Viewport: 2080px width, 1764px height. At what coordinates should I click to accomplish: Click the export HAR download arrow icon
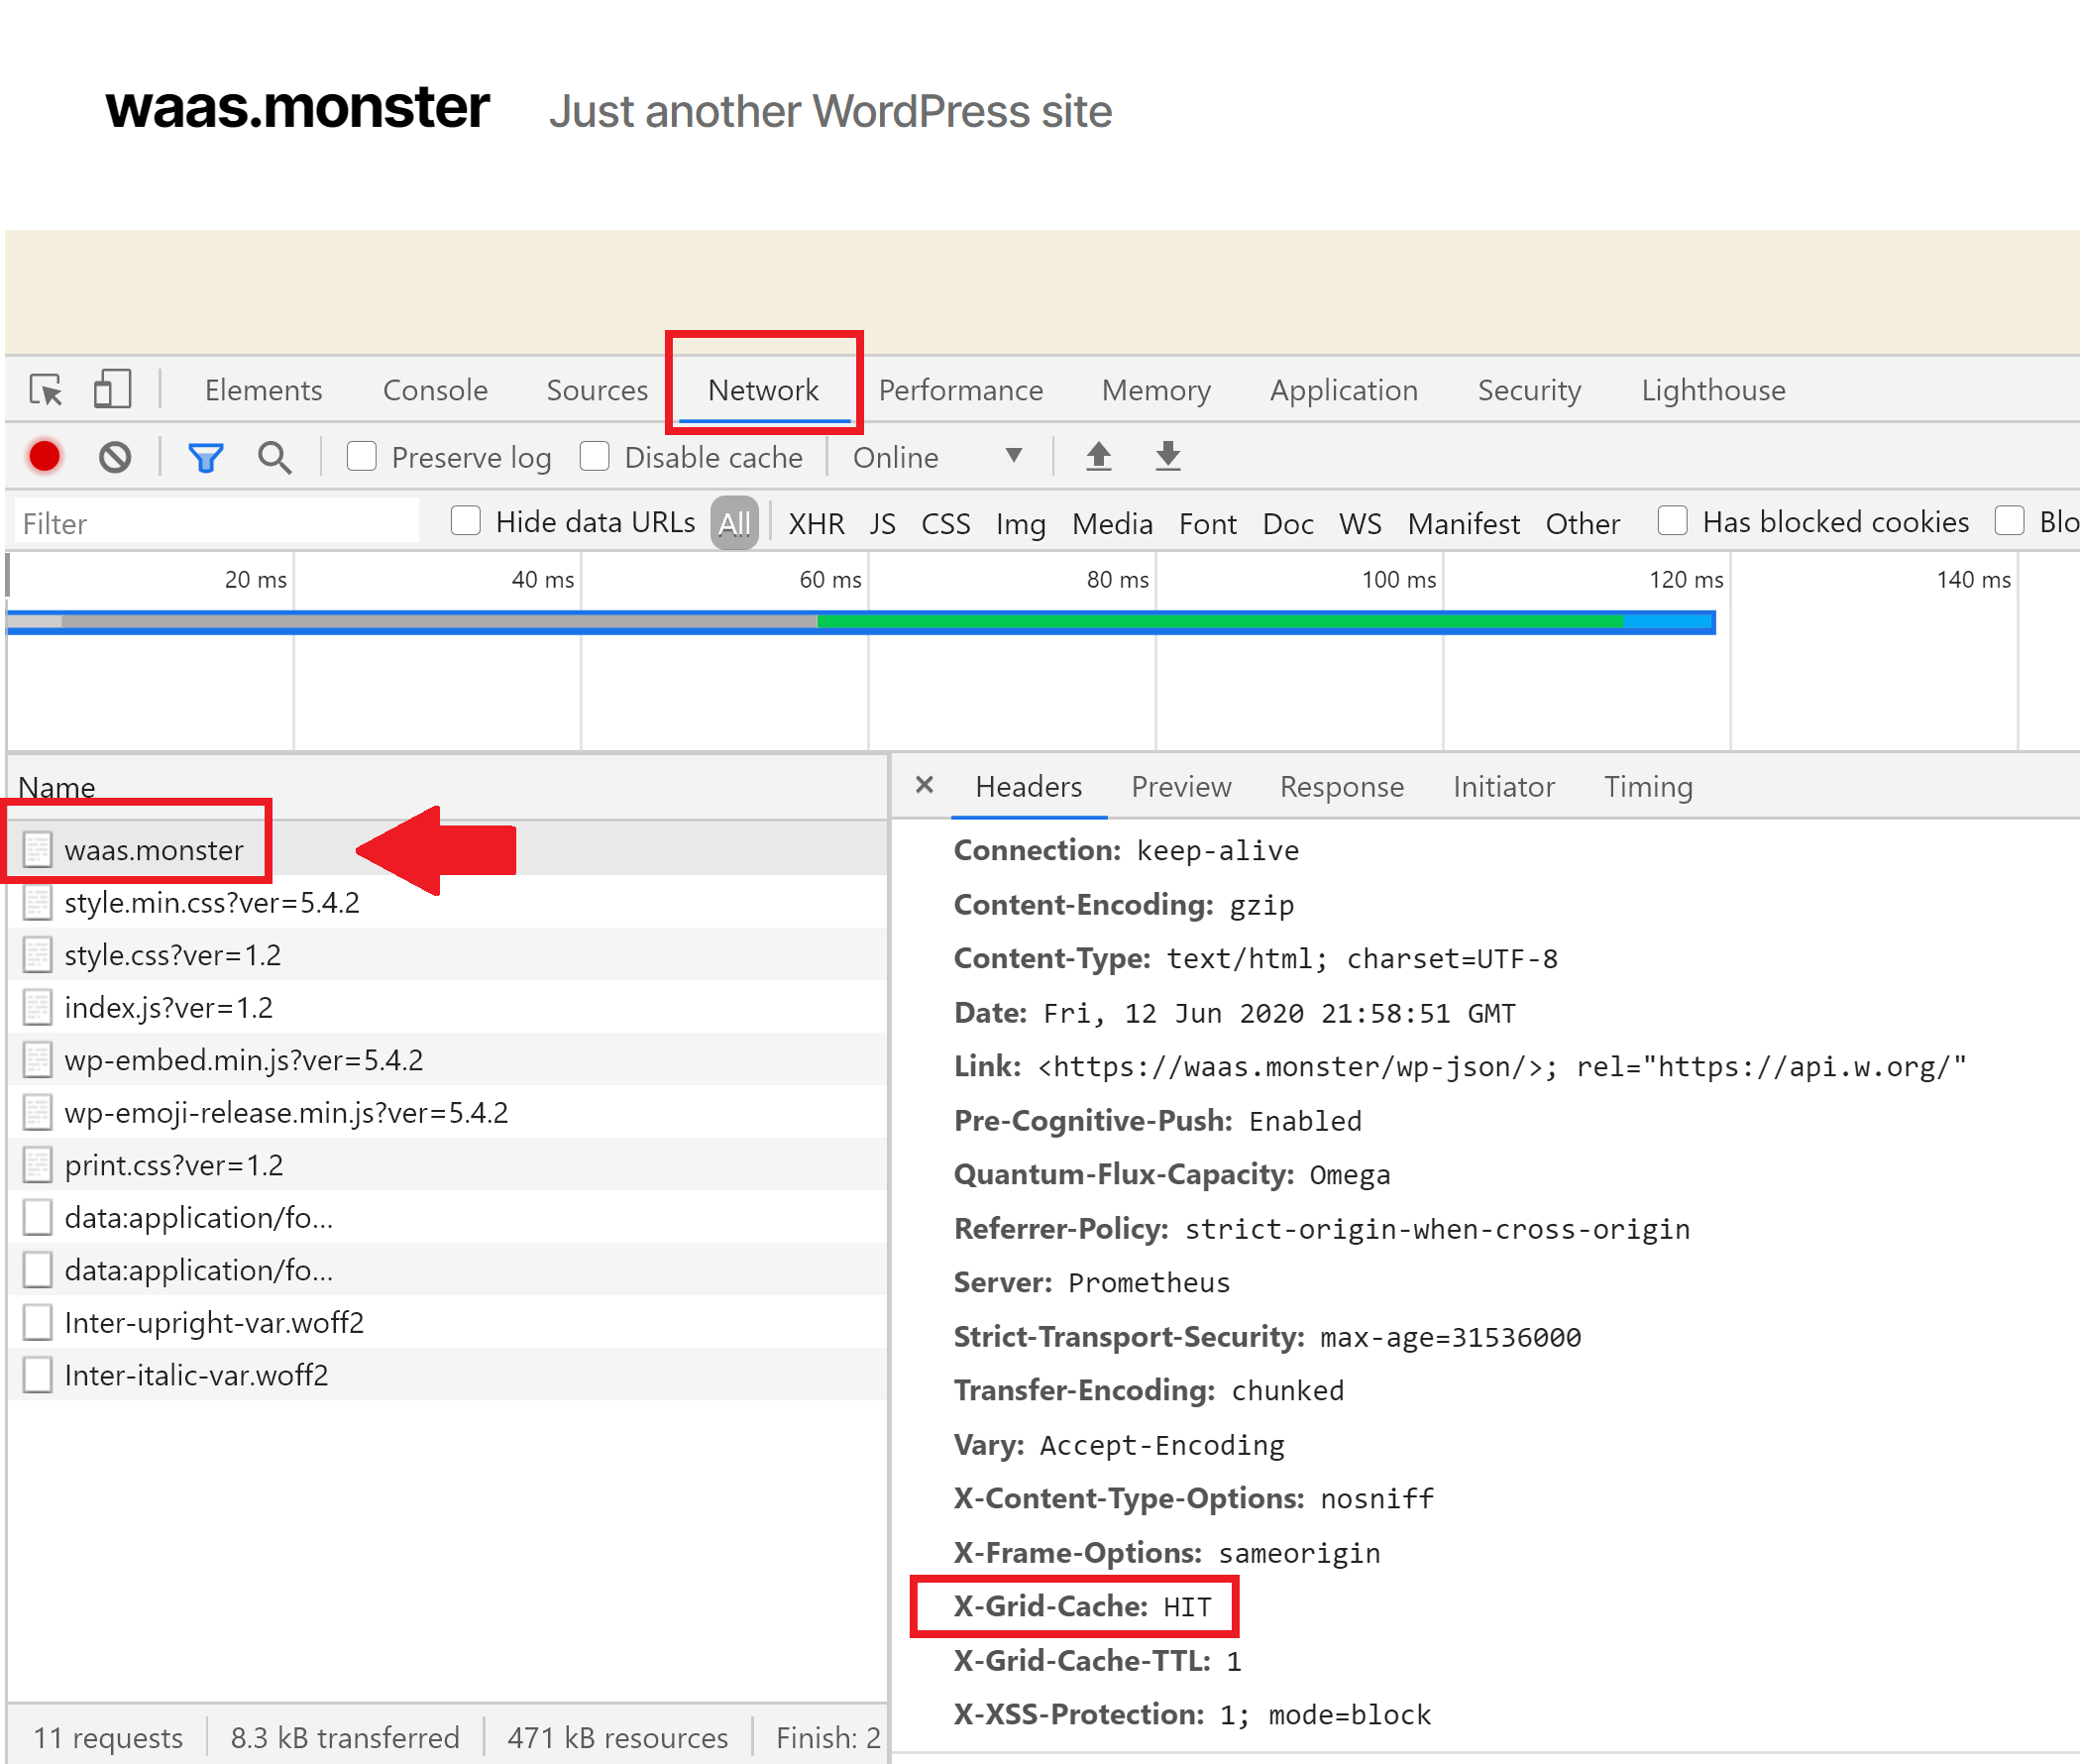1168,457
